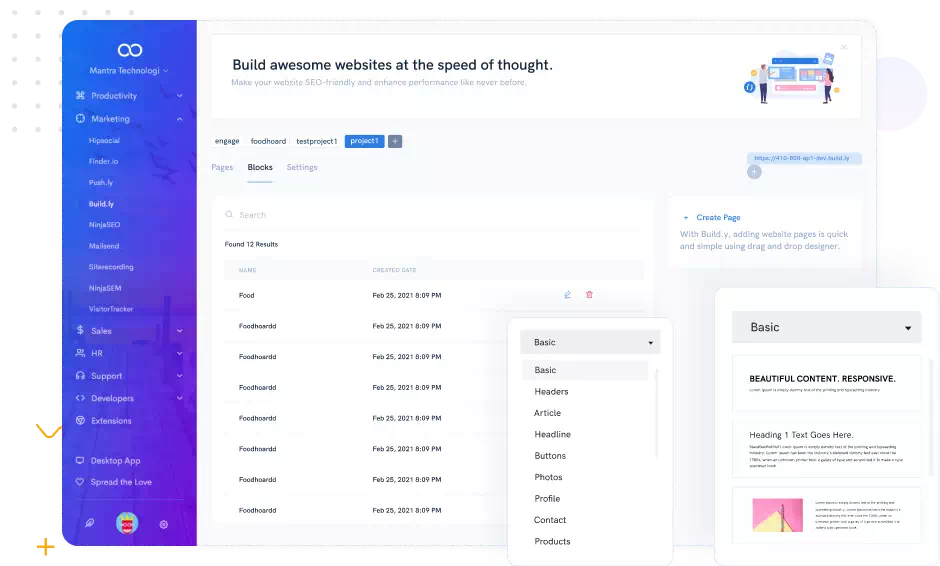The height and width of the screenshot is (566, 940).
Task: Open Mailsend in the sidebar
Action: point(104,246)
